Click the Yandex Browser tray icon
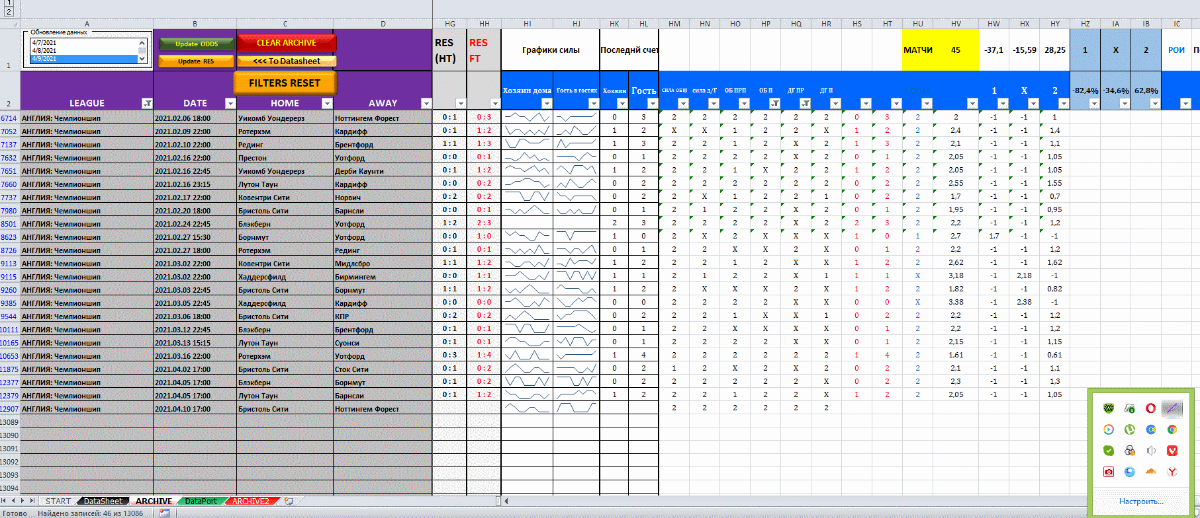Viewport: 1200px width, 518px height. point(1173,471)
